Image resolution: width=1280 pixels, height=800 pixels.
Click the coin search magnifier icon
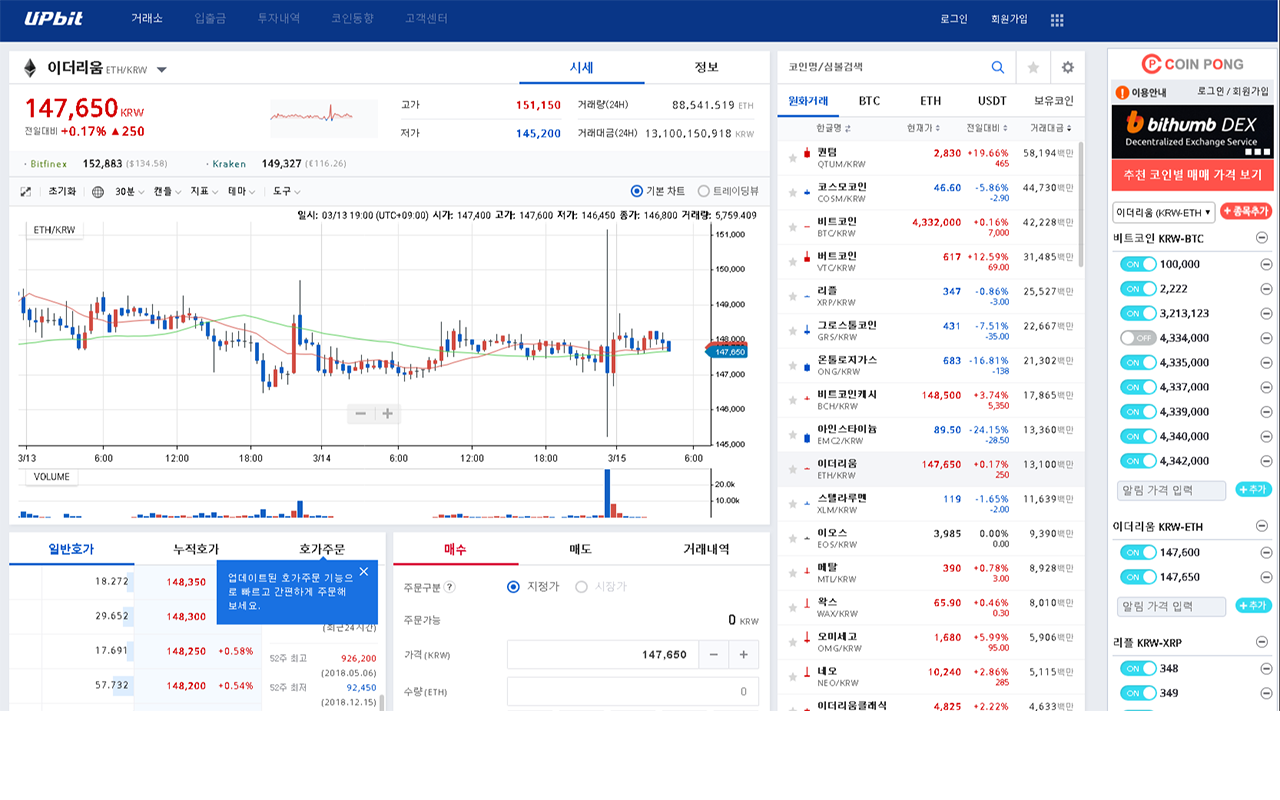pos(997,67)
